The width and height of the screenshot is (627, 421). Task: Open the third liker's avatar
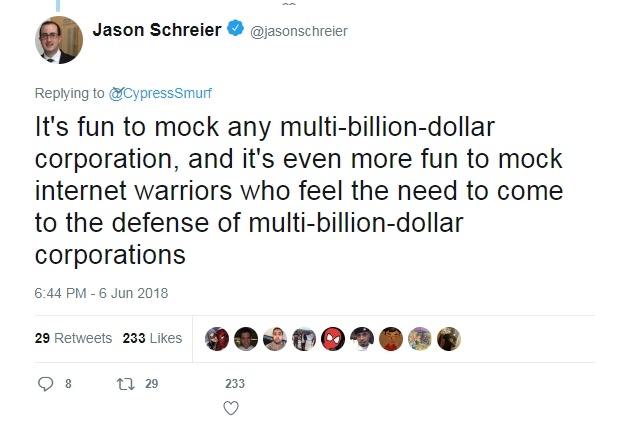click(275, 338)
